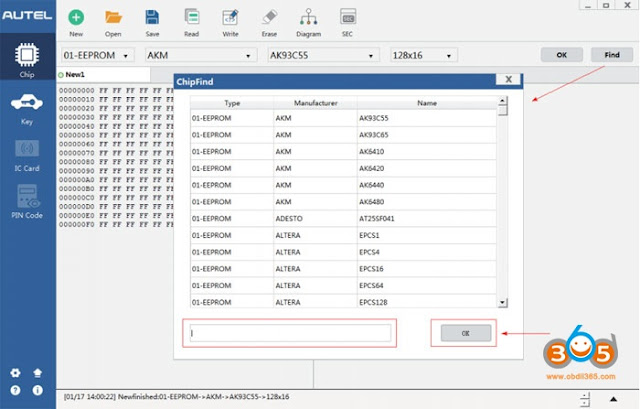Open help question mark icon

[16, 391]
